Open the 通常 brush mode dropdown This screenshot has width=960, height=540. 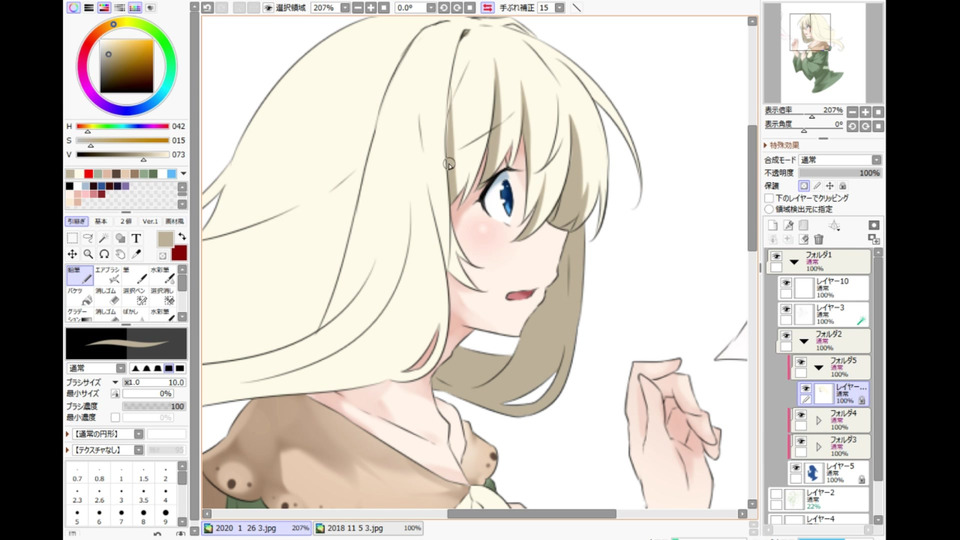121,369
